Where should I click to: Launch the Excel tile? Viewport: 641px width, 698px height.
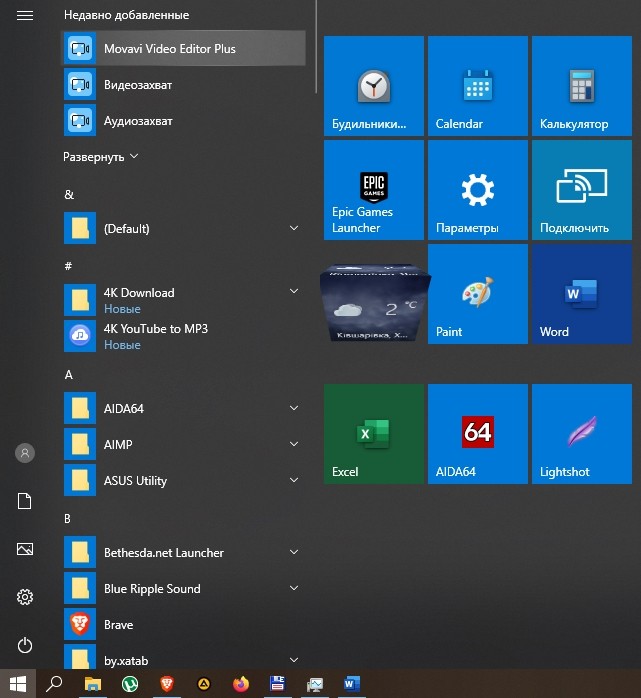[373, 434]
